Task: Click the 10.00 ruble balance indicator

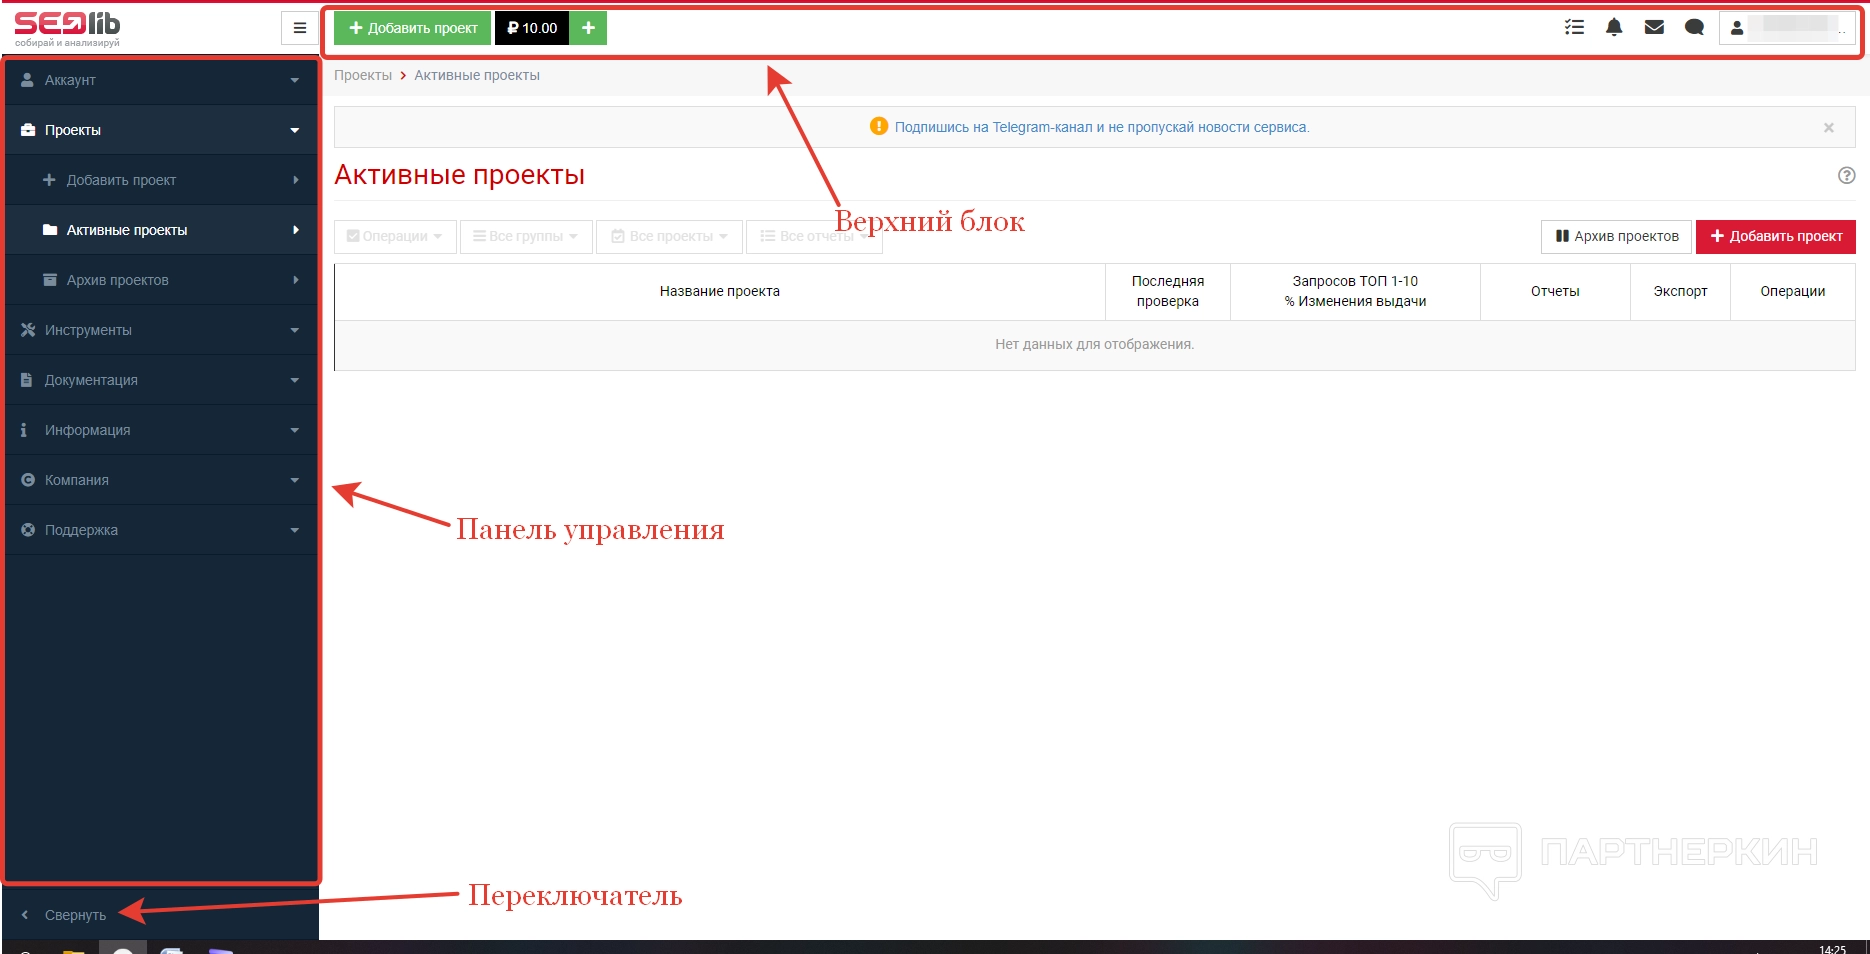Action: coord(532,28)
